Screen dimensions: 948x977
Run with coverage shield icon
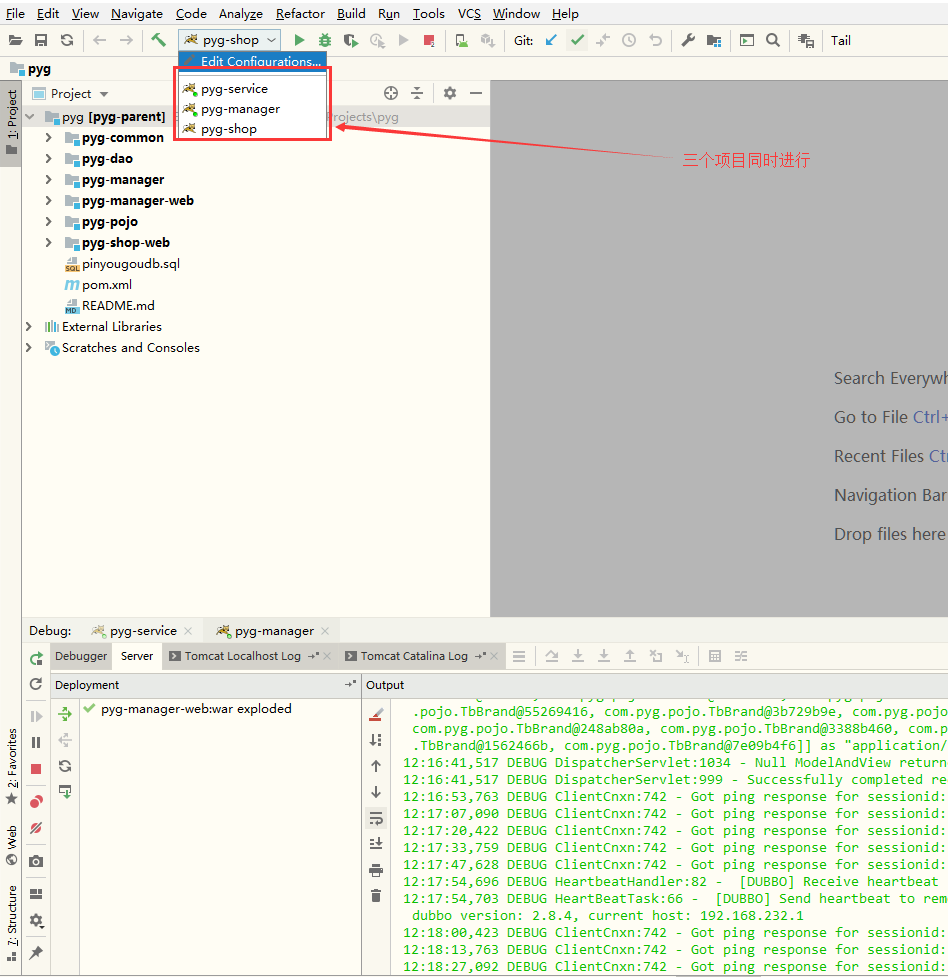point(351,41)
